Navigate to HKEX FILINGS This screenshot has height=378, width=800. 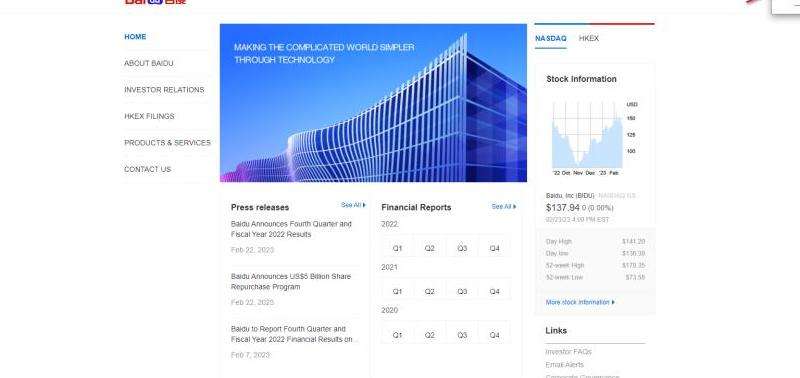pyautogui.click(x=149, y=116)
